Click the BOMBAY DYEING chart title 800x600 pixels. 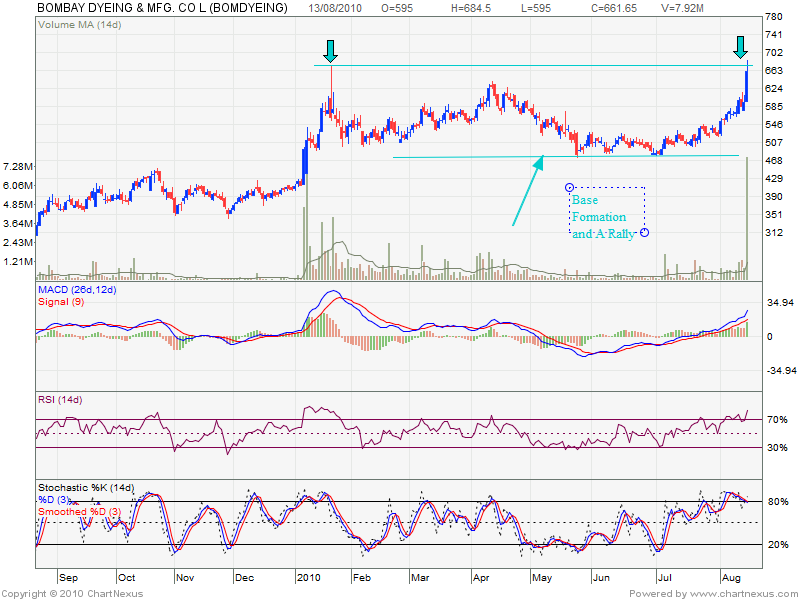162,8
